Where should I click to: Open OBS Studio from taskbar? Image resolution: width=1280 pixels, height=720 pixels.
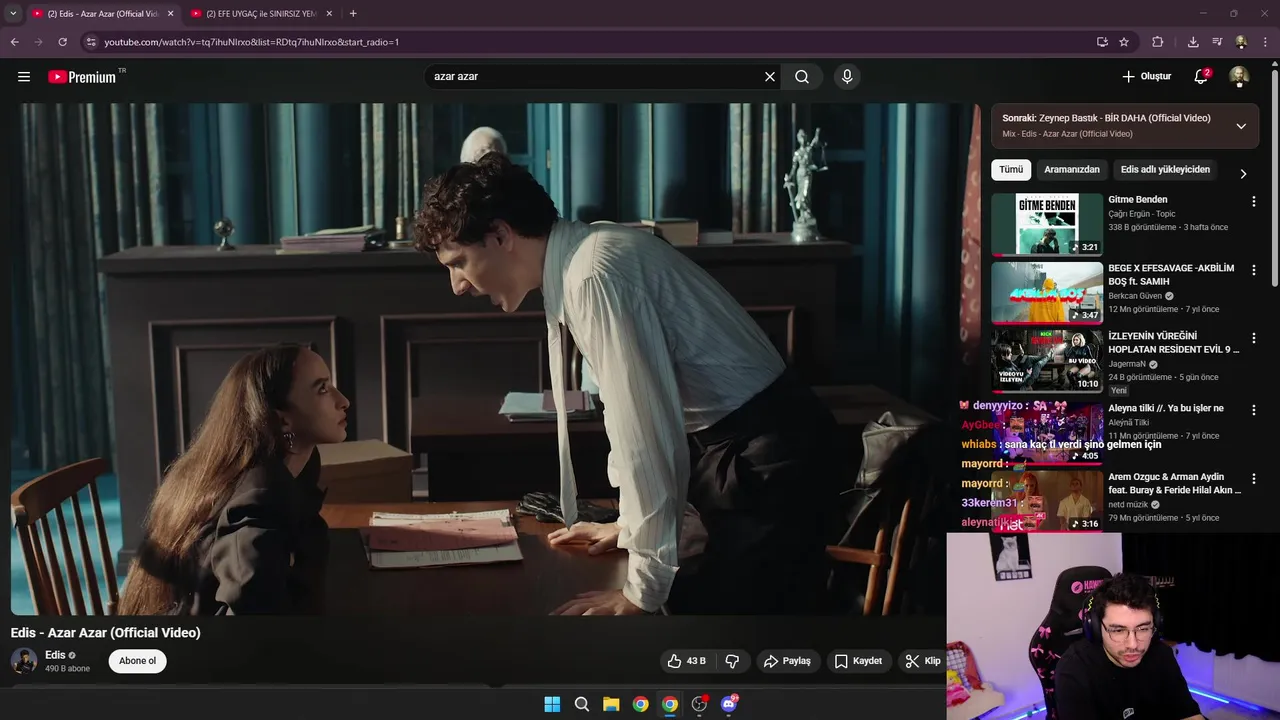click(x=699, y=704)
